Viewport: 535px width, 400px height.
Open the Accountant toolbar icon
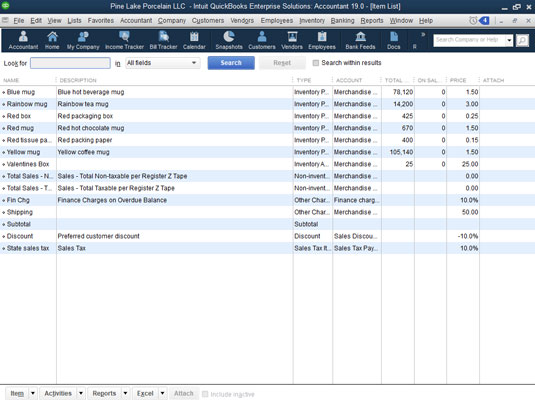point(23,40)
